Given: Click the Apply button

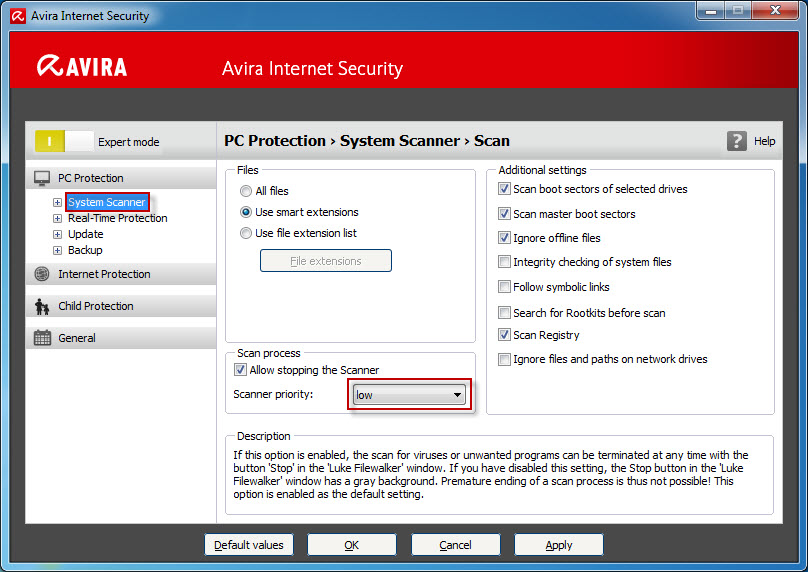Looking at the screenshot, I should point(559,545).
